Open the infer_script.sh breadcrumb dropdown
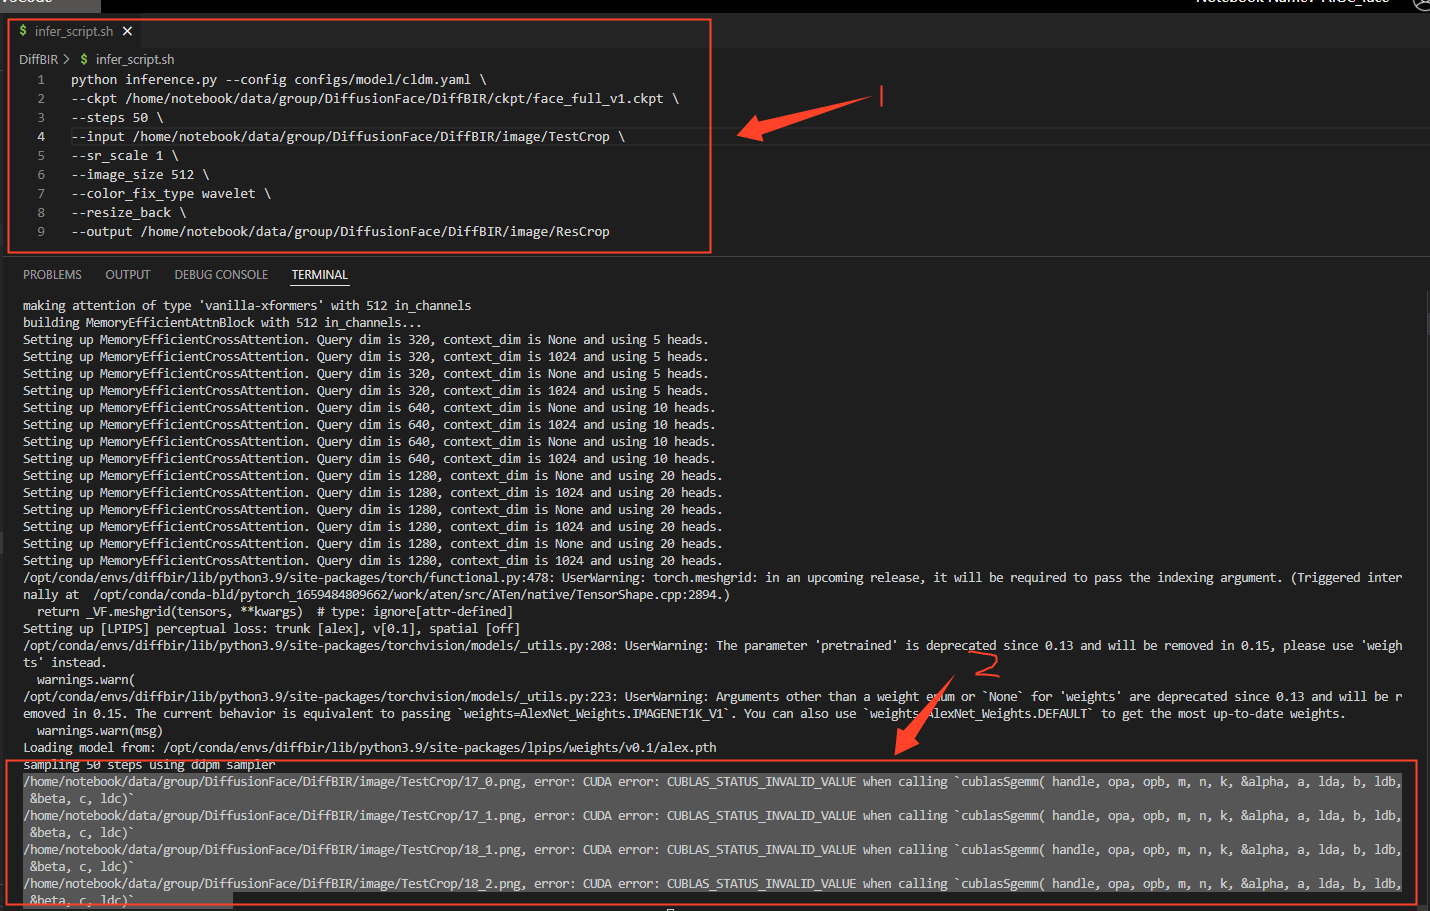 click(134, 59)
